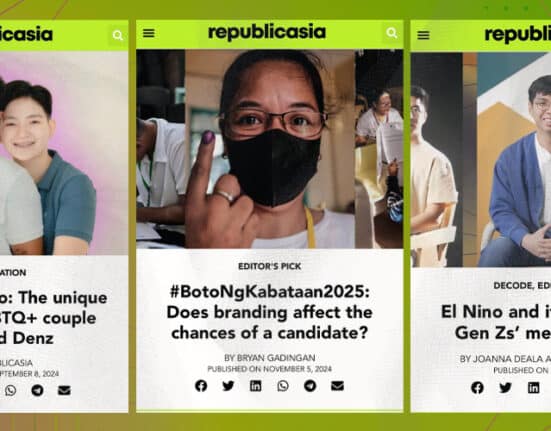Share BotoNgKabataan article via Telegram
Image resolution: width=551 pixels, height=431 pixels.
tap(310, 386)
